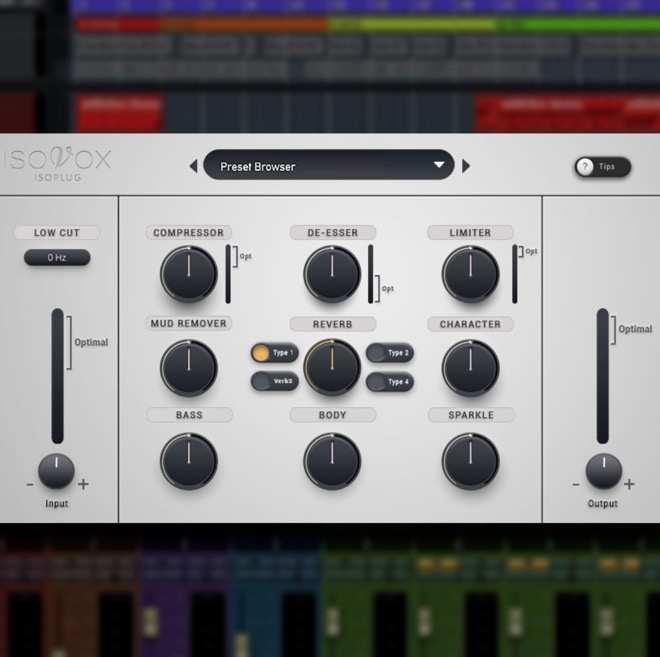This screenshot has height=657, width=660.
Task: Go to previous preset with left arrow
Action: [193, 166]
